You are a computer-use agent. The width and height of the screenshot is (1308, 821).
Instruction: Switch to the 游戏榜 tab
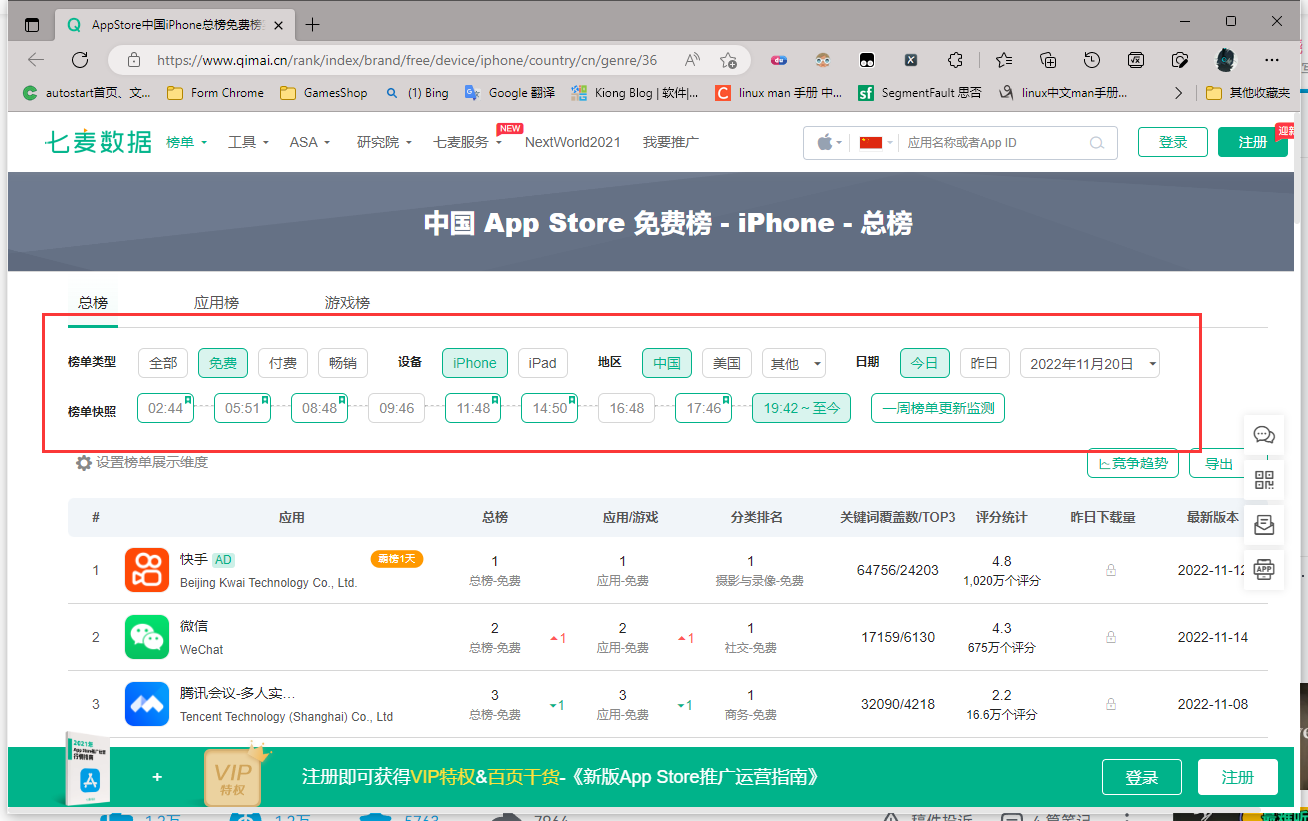point(347,302)
